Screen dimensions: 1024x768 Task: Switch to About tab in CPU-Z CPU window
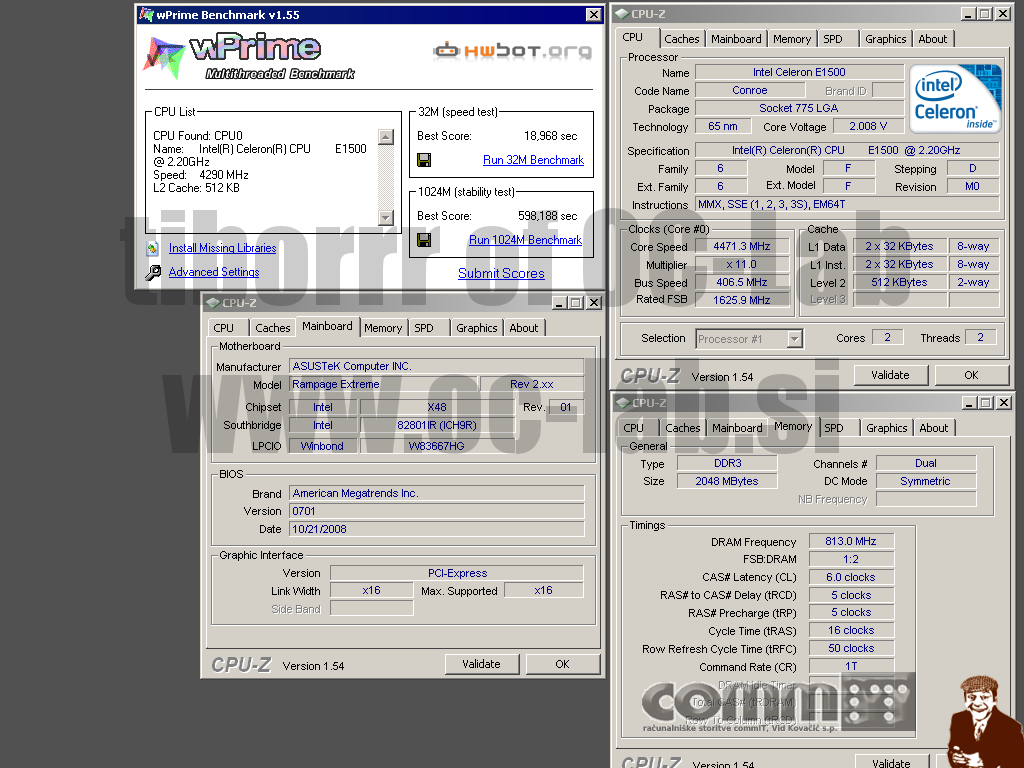coord(933,39)
